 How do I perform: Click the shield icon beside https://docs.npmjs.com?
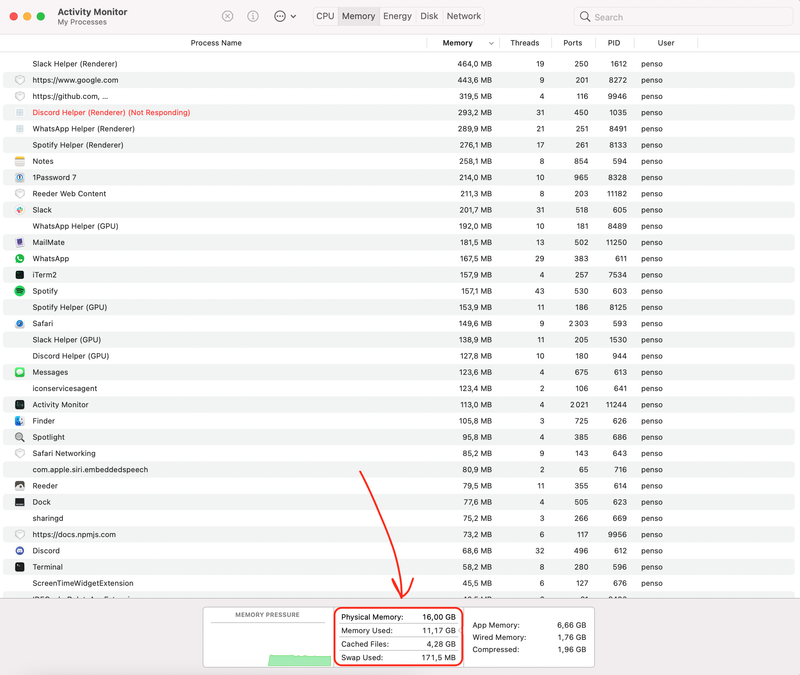tap(20, 535)
